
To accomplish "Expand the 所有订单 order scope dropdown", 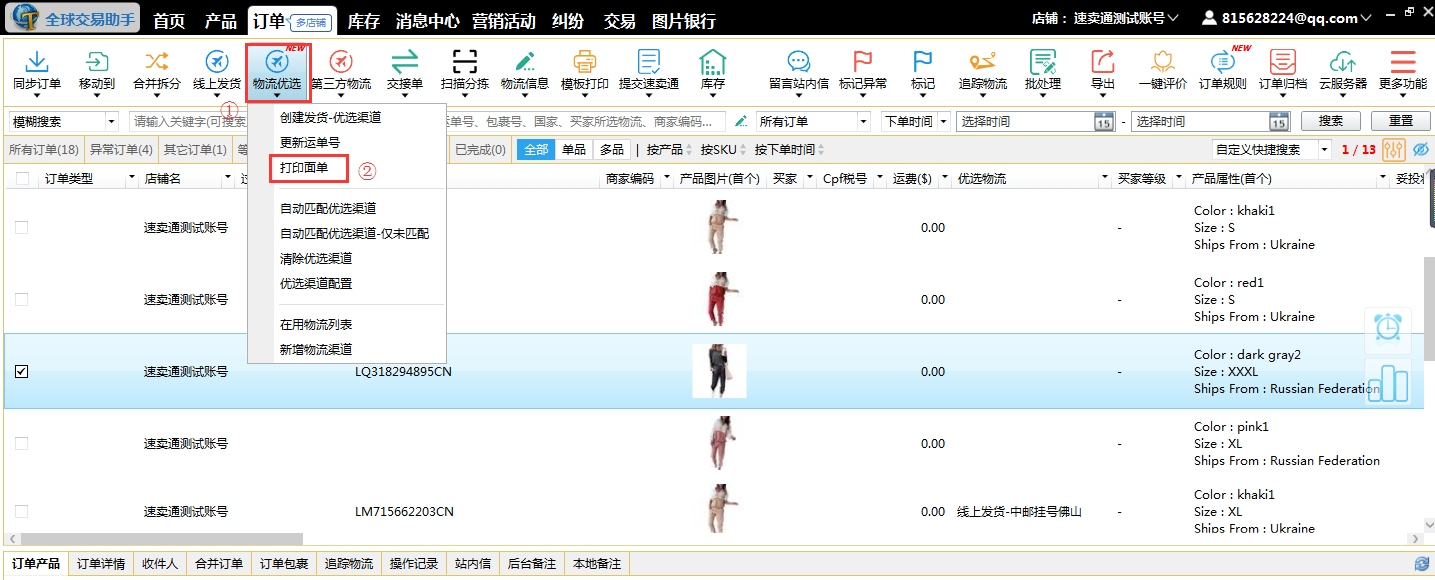I will click(864, 122).
